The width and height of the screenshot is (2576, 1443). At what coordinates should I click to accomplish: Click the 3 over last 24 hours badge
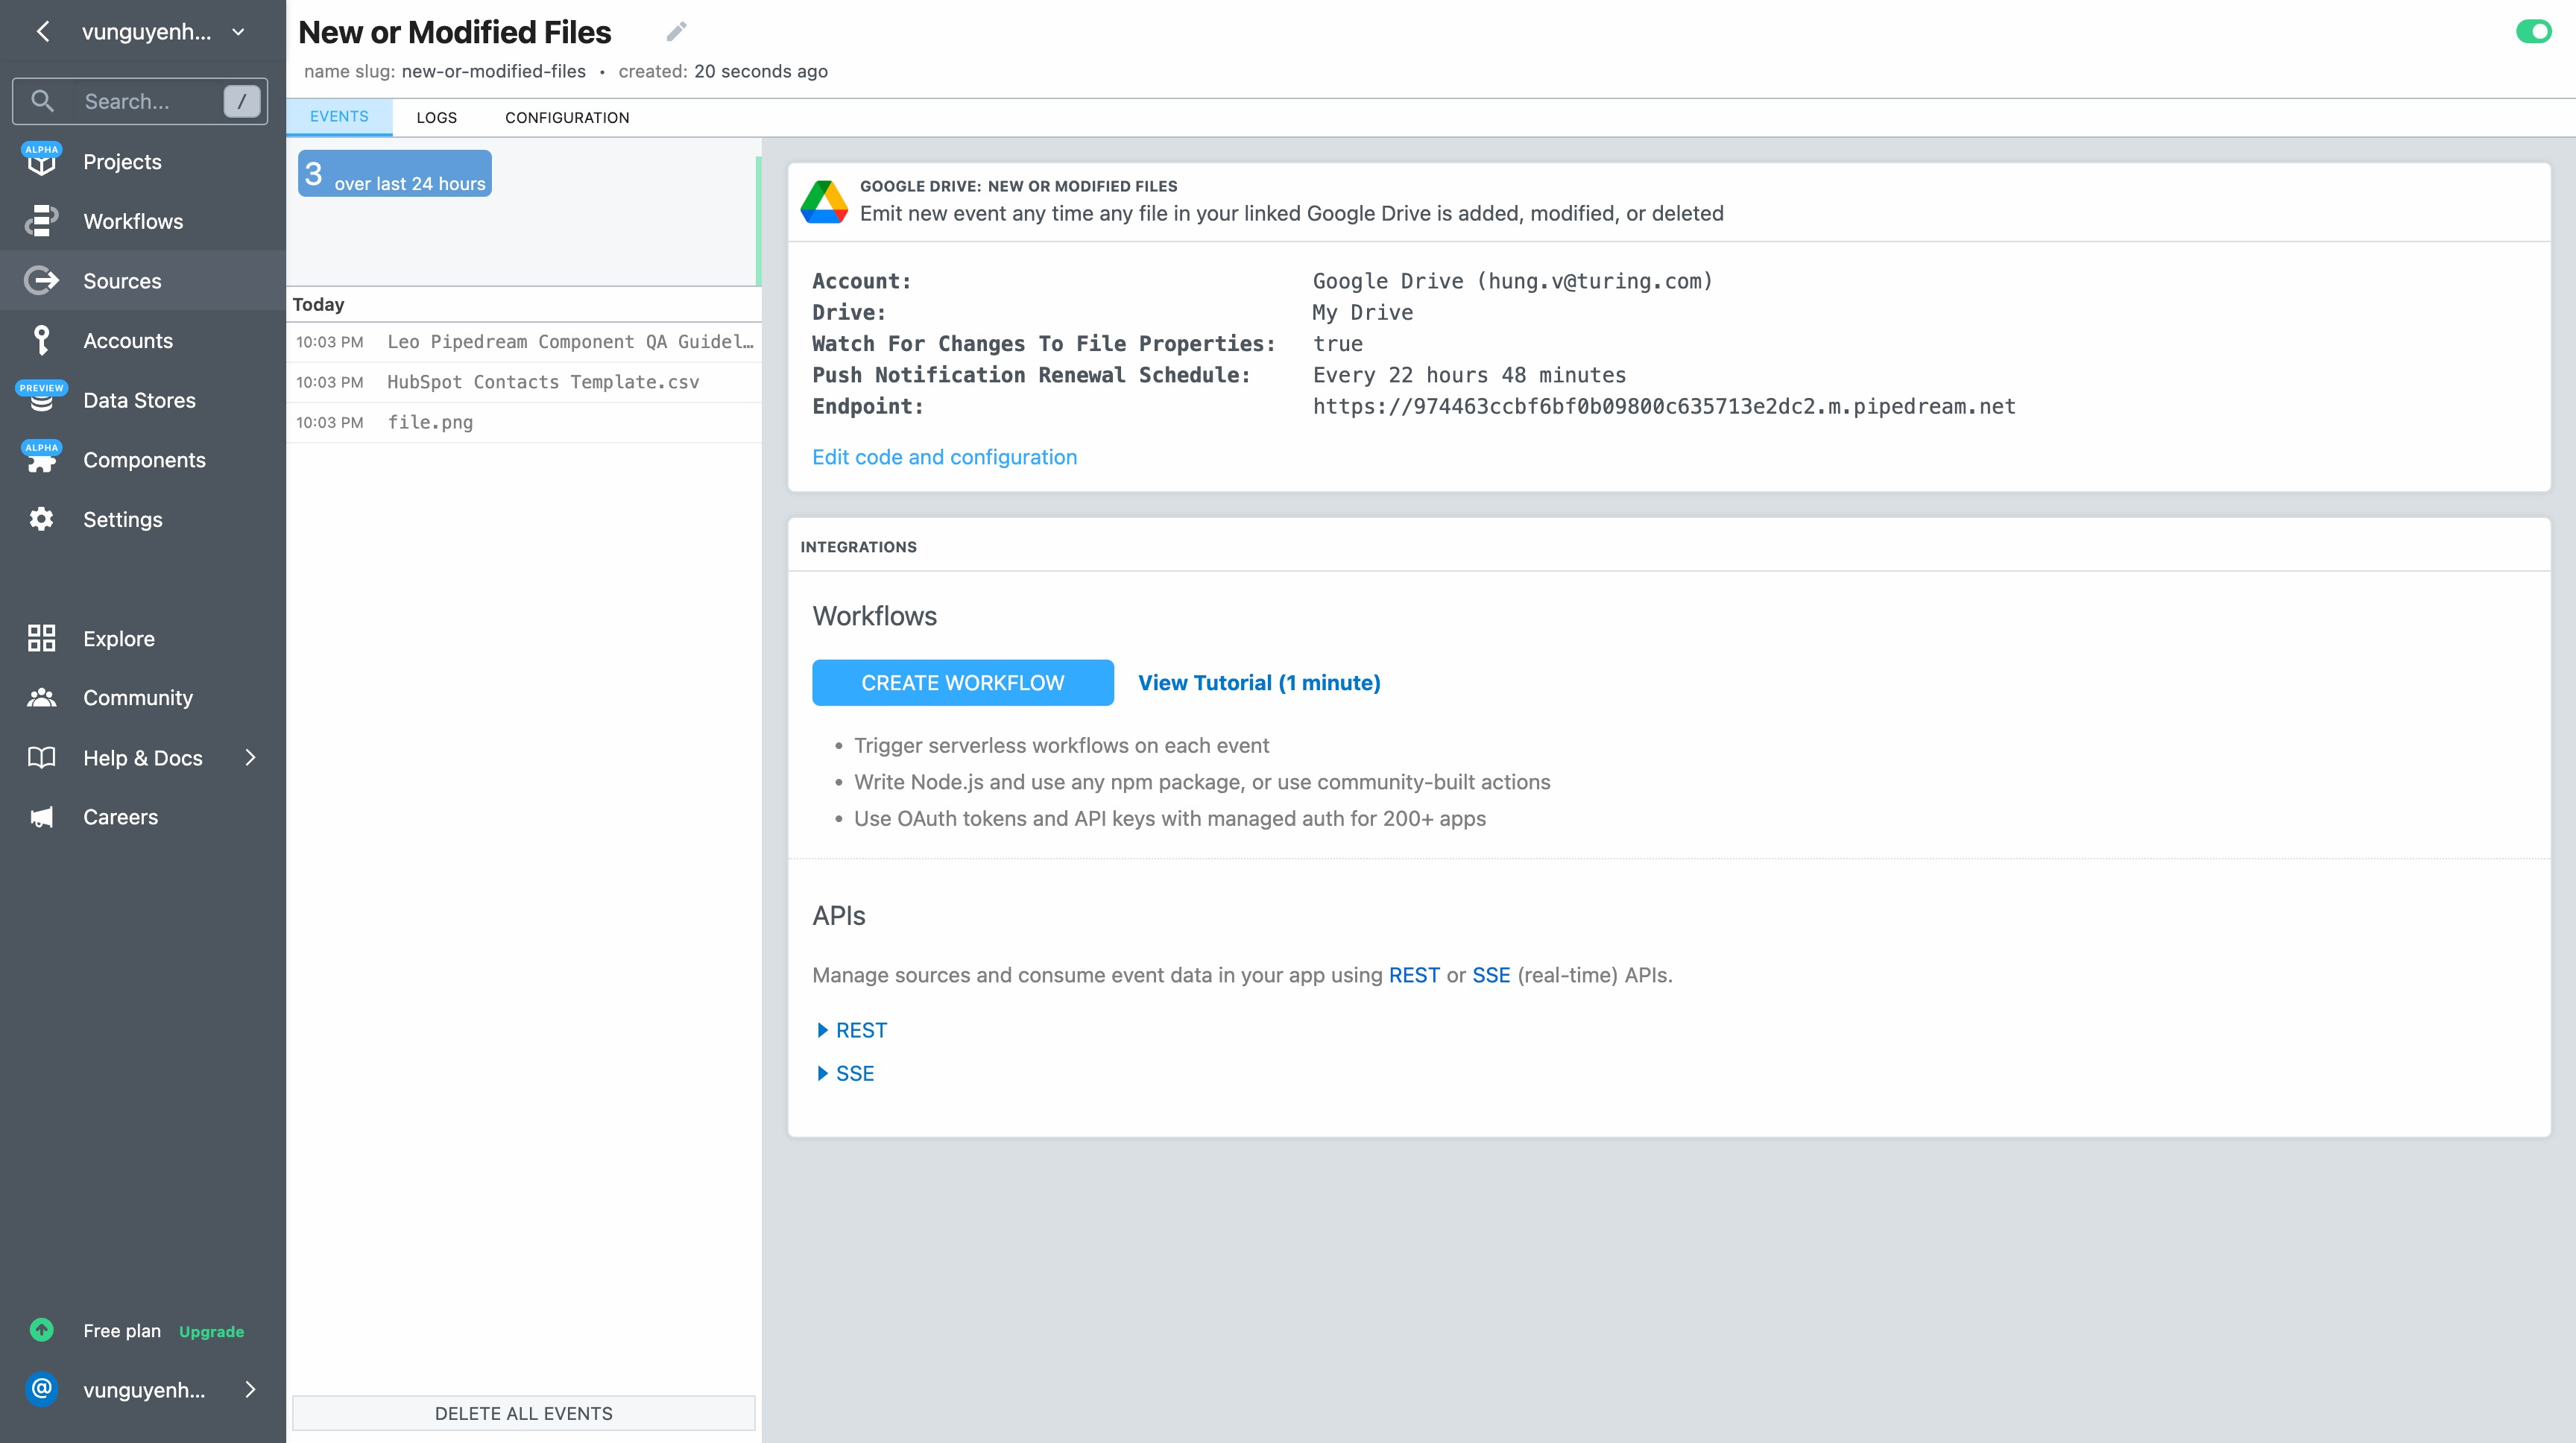[395, 173]
